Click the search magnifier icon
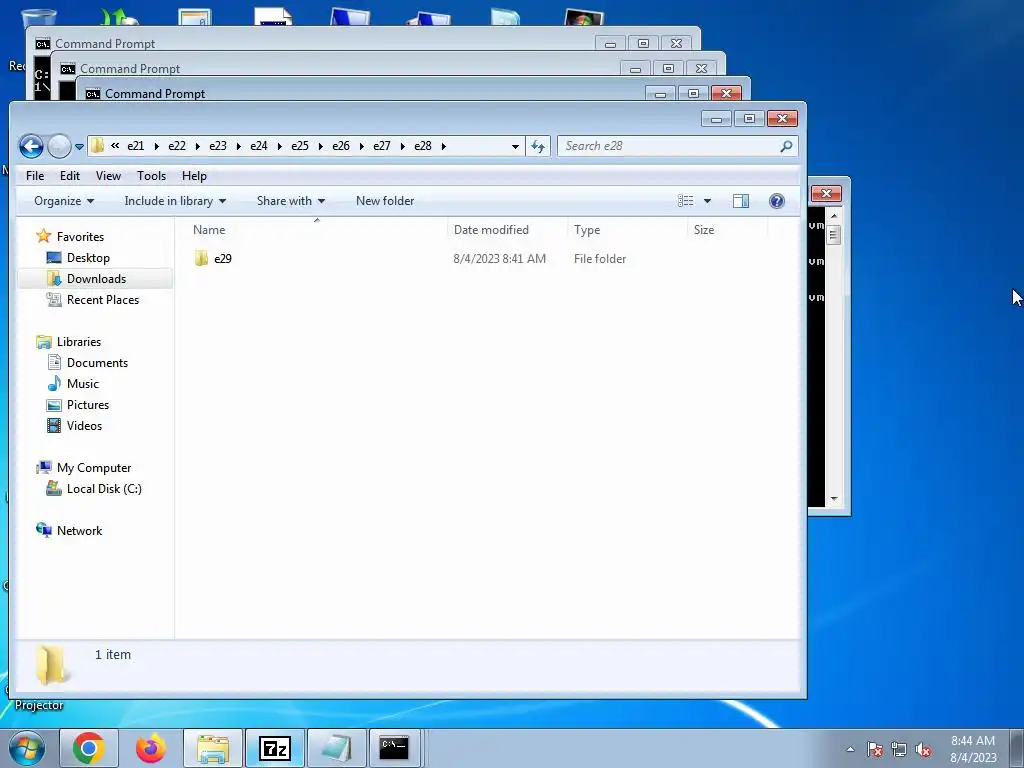Image resolution: width=1024 pixels, height=768 pixels. click(x=786, y=146)
